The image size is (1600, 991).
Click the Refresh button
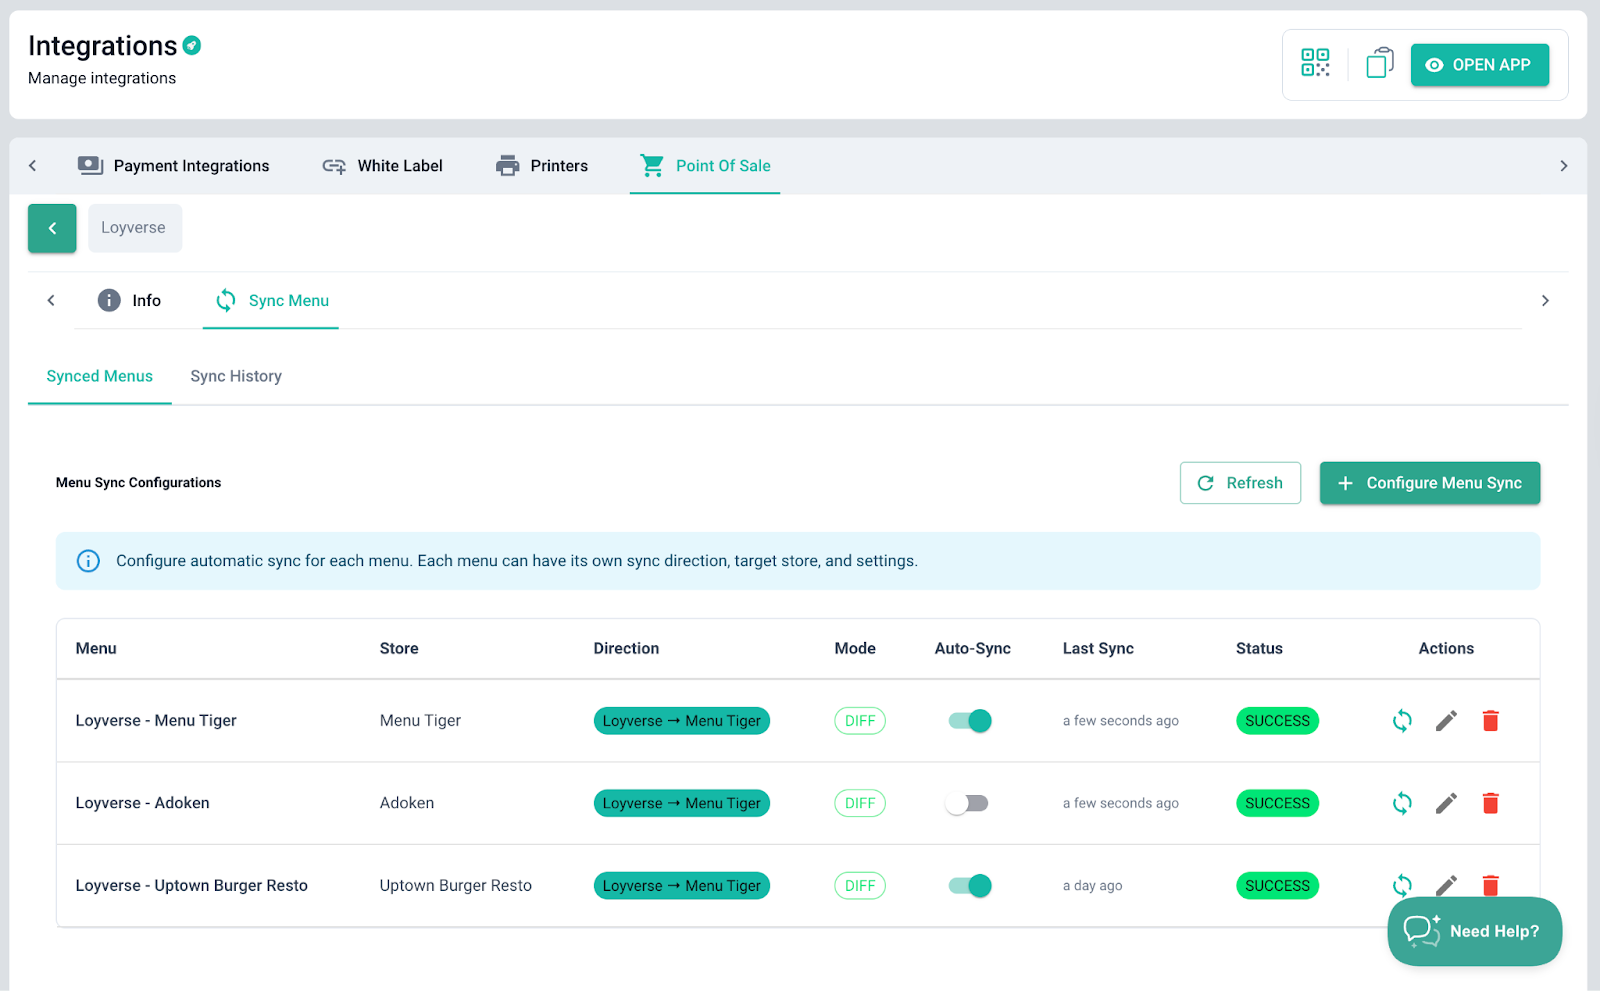[1240, 483]
